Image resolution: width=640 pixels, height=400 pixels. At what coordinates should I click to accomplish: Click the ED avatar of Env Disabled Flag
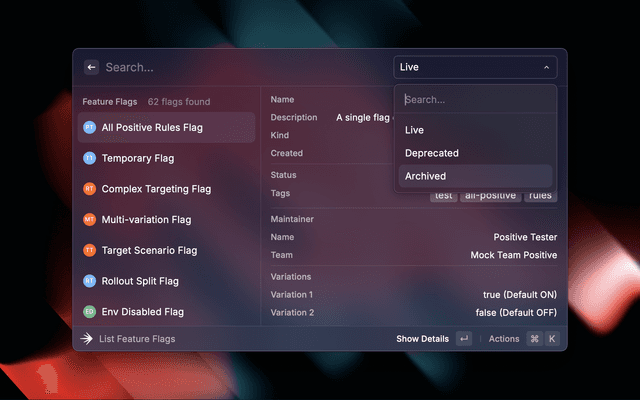(x=89, y=312)
